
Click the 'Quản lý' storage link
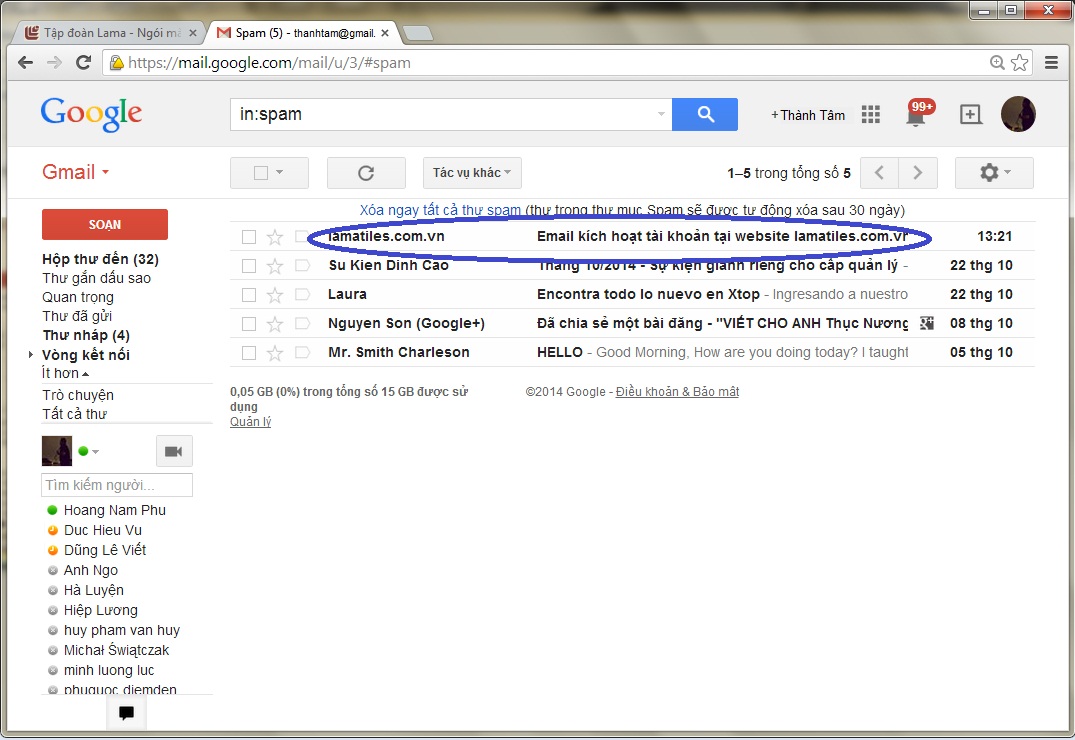250,421
